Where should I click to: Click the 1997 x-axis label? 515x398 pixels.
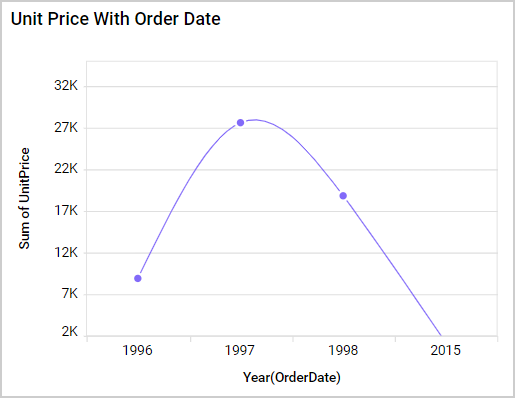point(240,350)
